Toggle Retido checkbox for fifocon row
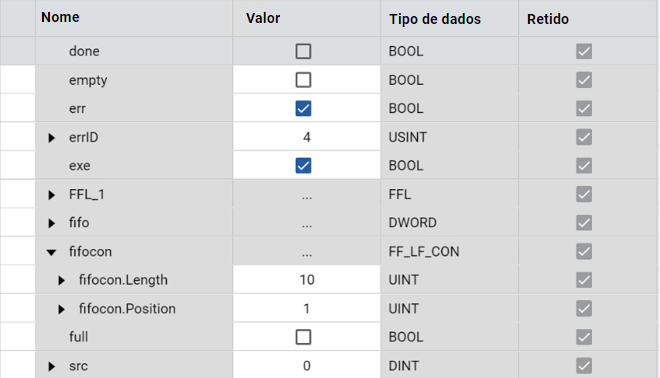Image resolution: width=660 pixels, height=378 pixels. (584, 251)
